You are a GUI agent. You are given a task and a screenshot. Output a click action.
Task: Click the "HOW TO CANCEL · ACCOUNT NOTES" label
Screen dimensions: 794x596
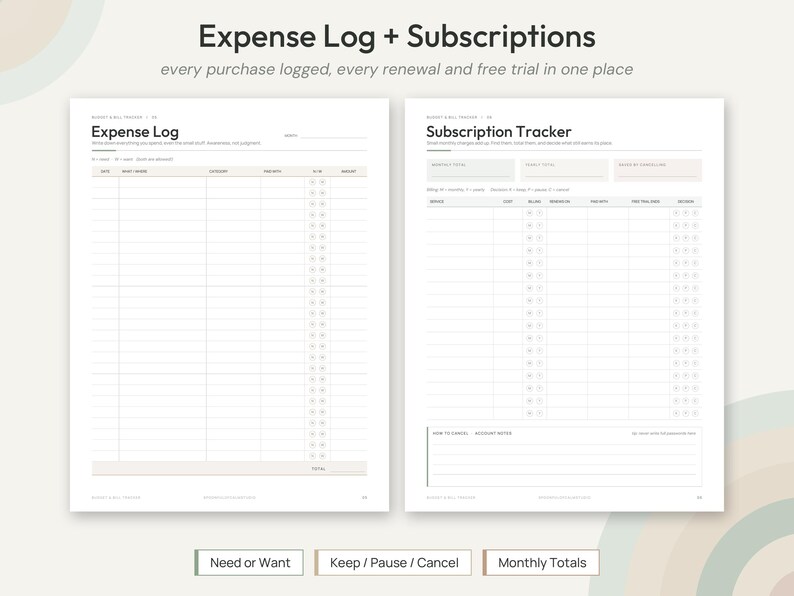click(472, 433)
